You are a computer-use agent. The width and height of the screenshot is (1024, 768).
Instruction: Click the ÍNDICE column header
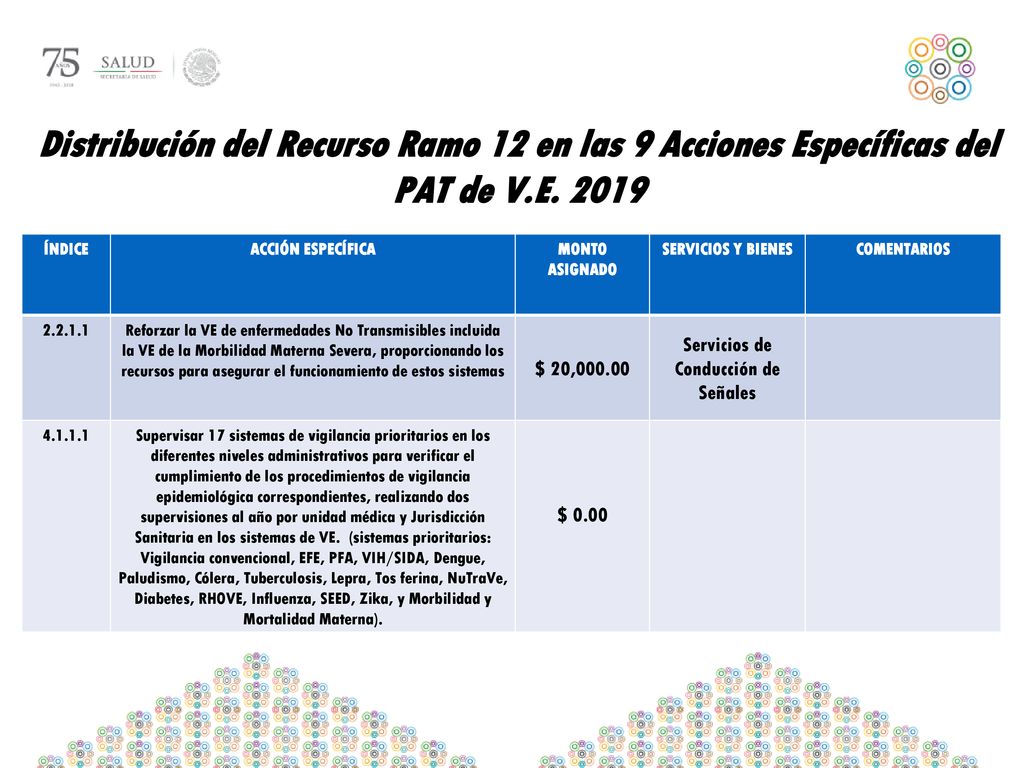coord(66,274)
